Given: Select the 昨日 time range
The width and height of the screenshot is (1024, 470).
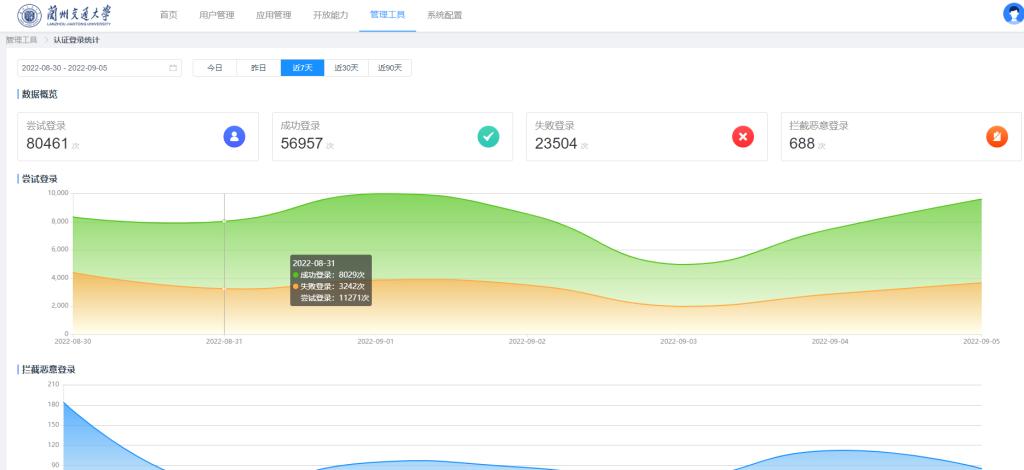Looking at the screenshot, I should point(259,68).
